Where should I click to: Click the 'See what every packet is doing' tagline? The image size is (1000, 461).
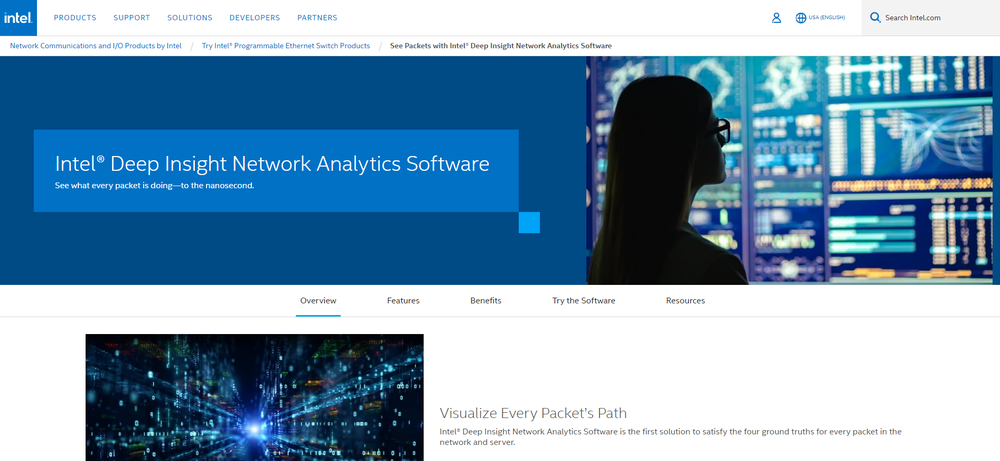[155, 186]
